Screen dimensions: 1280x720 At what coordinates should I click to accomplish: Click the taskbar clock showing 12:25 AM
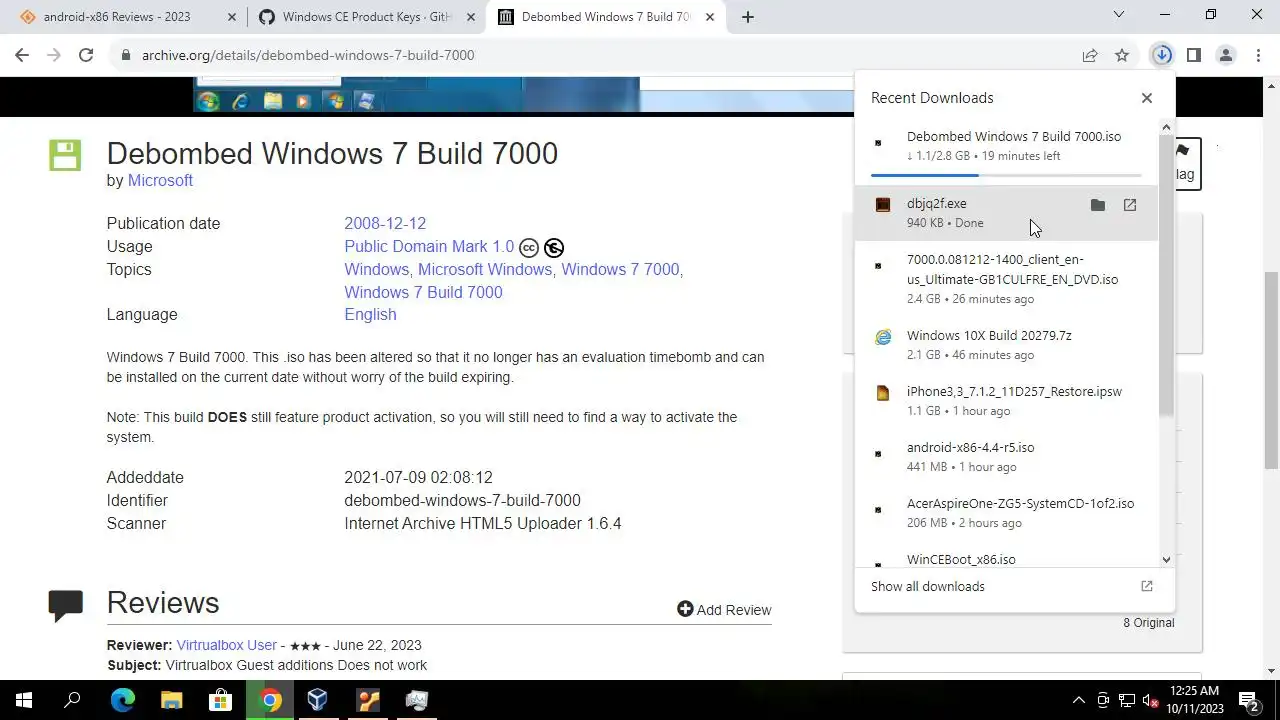[1194, 700]
